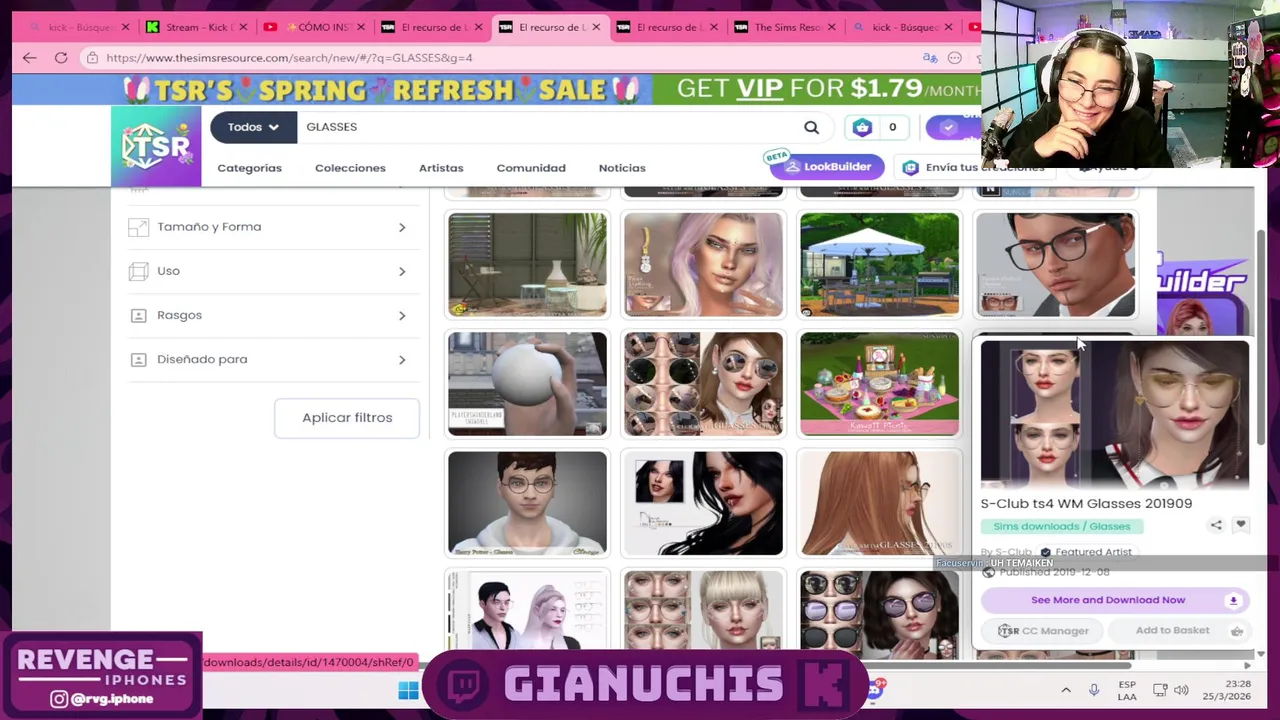
Task: Show hidden tray icons chevron
Action: click(1066, 690)
